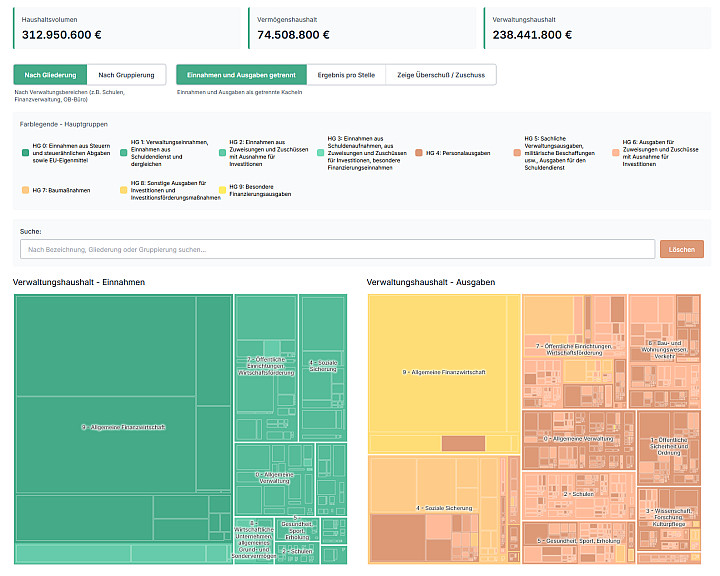Open Gesundheit, Sport, Erholung tile in Ausgaben

coord(578,541)
